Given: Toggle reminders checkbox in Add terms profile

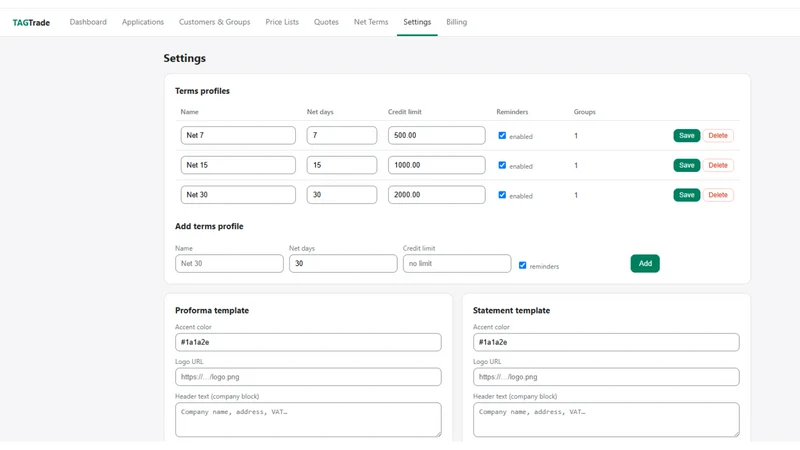Looking at the screenshot, I should (x=522, y=265).
